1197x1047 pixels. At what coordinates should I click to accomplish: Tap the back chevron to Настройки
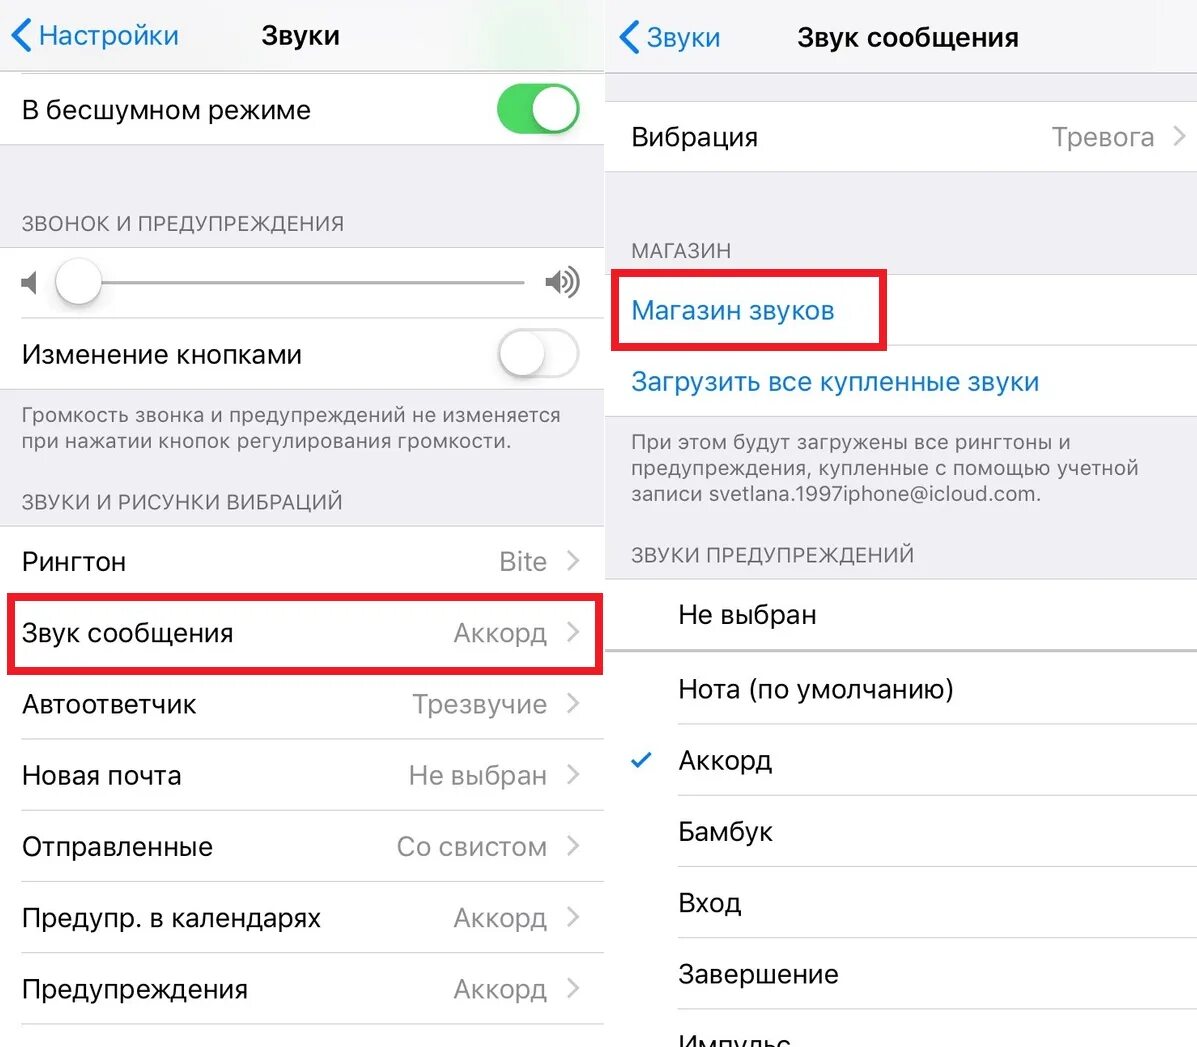pos(21,36)
